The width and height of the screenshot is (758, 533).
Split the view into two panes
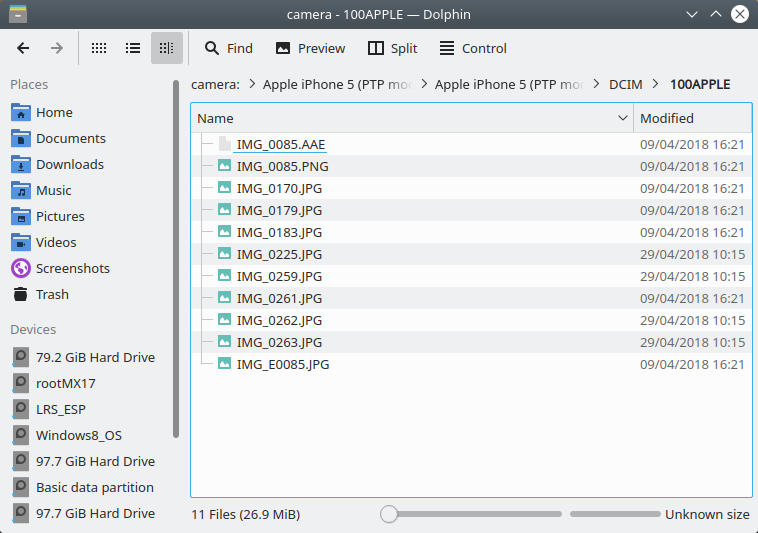392,48
